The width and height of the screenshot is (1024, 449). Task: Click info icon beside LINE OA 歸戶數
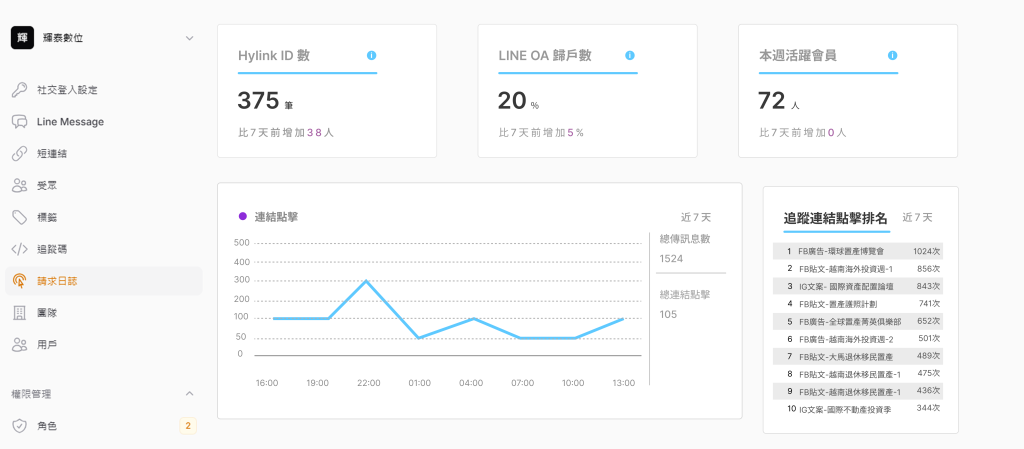tap(630, 55)
